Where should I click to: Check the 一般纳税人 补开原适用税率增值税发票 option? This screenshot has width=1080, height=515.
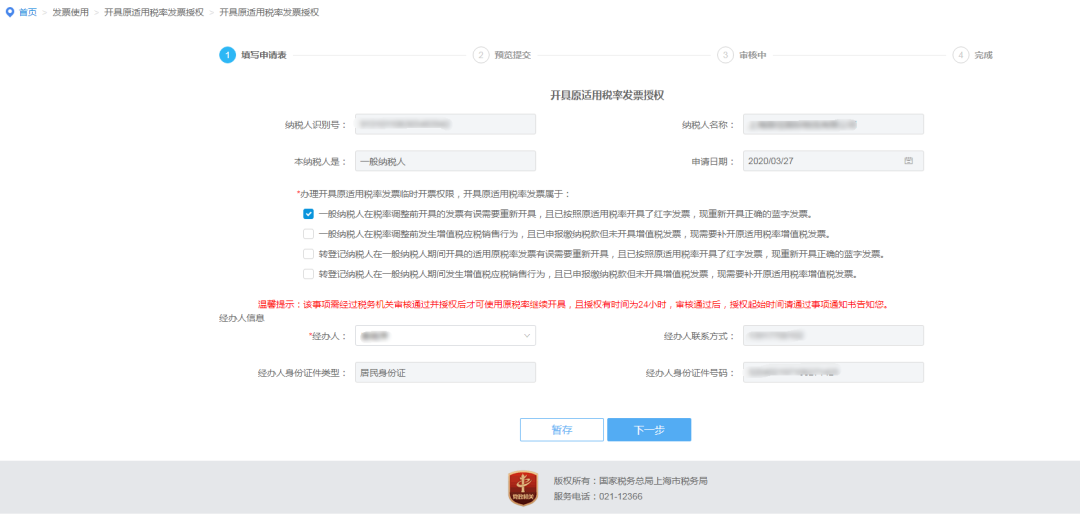(x=308, y=233)
